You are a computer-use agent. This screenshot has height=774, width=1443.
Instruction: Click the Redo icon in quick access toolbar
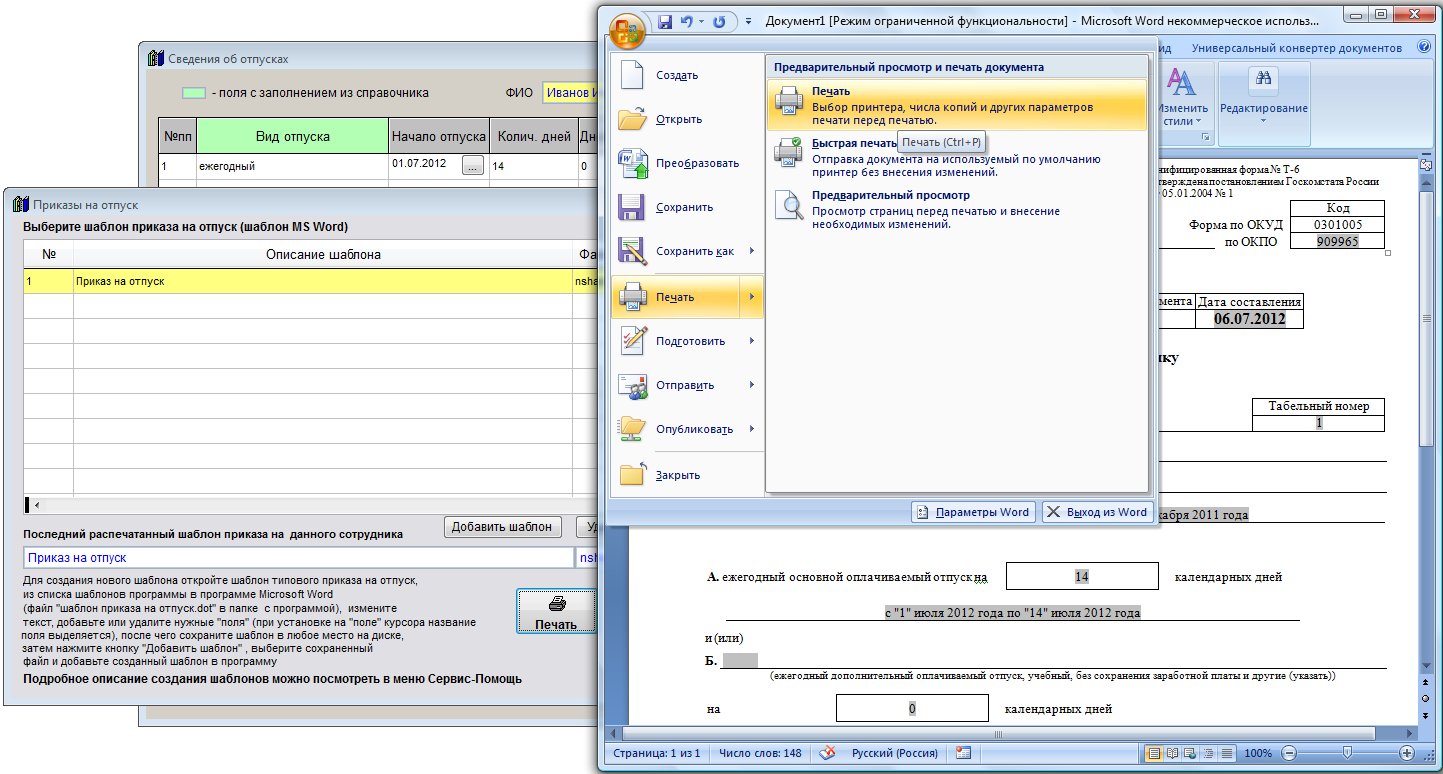[719, 21]
